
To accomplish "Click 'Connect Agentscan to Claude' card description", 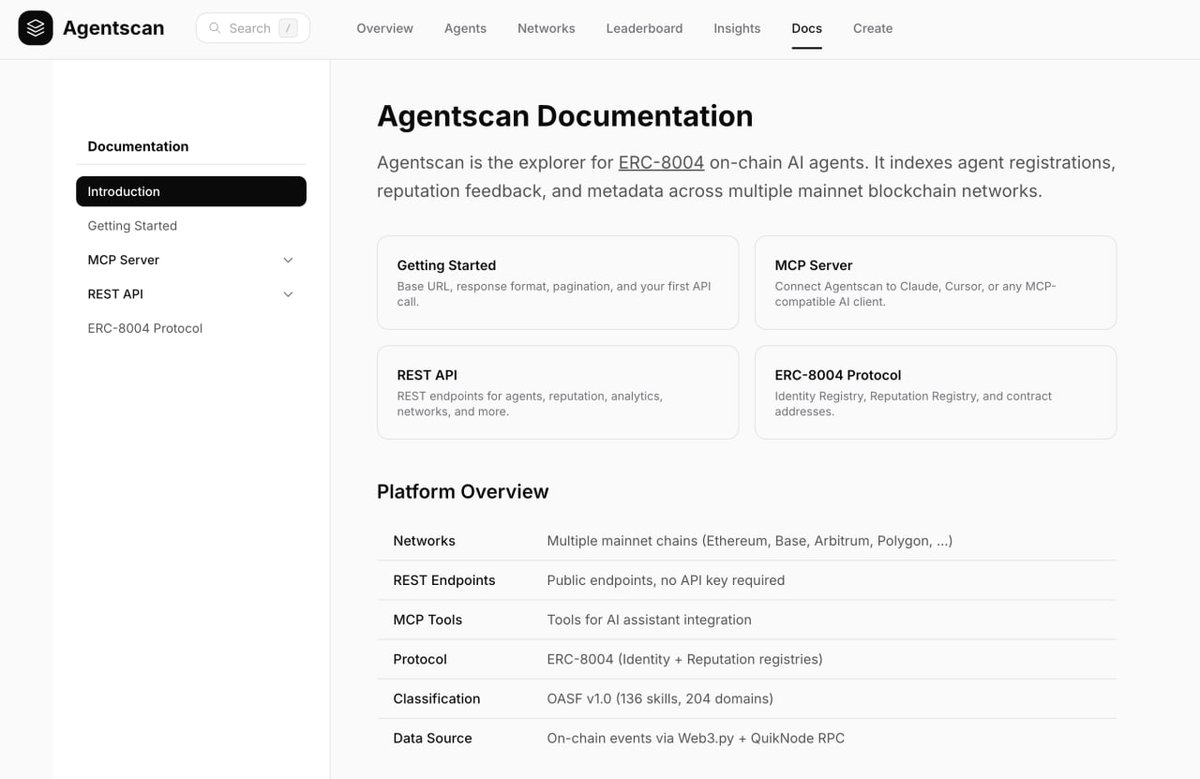I will 915,294.
